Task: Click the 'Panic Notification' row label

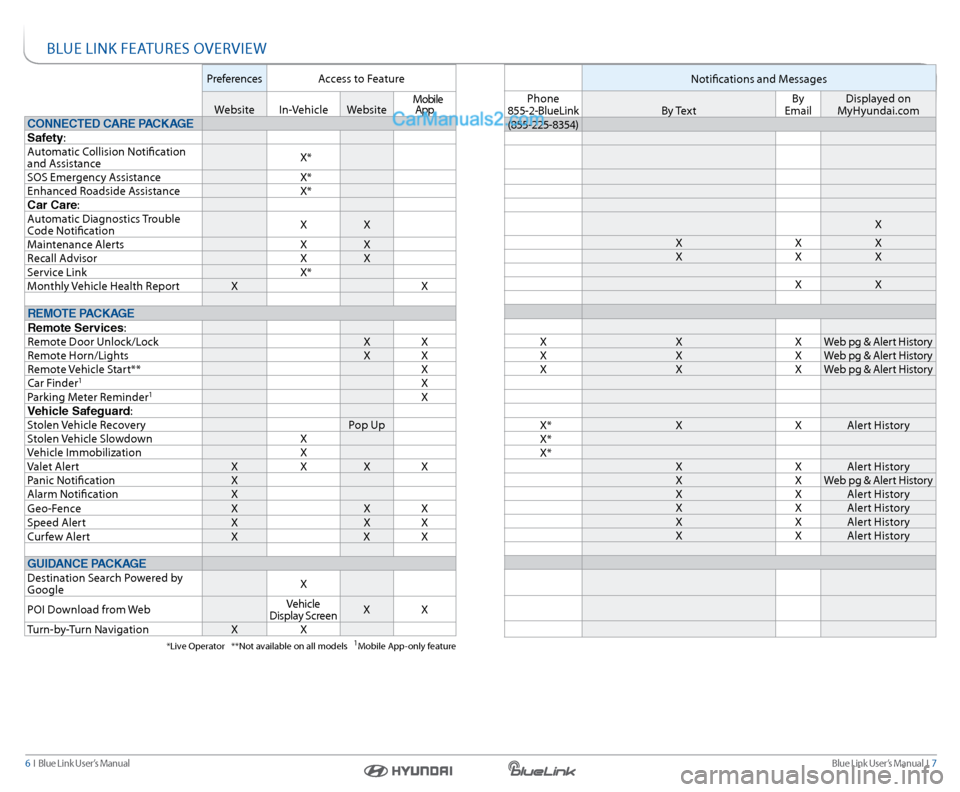Action: pyautogui.click(x=71, y=480)
